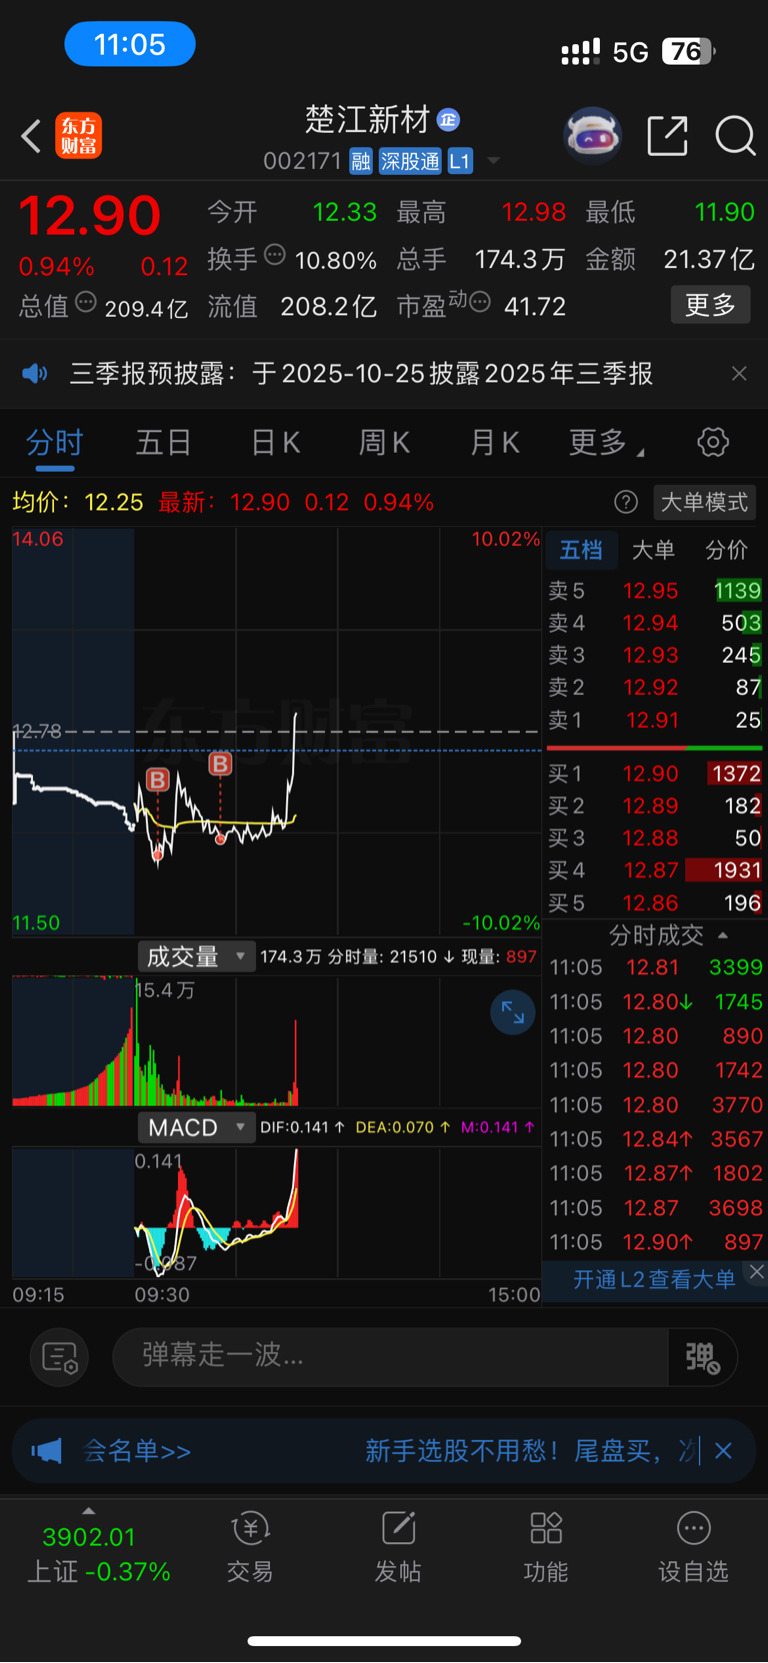The width and height of the screenshot is (768, 1663).
Task: Open chart settings gear icon
Action: pos(713,442)
